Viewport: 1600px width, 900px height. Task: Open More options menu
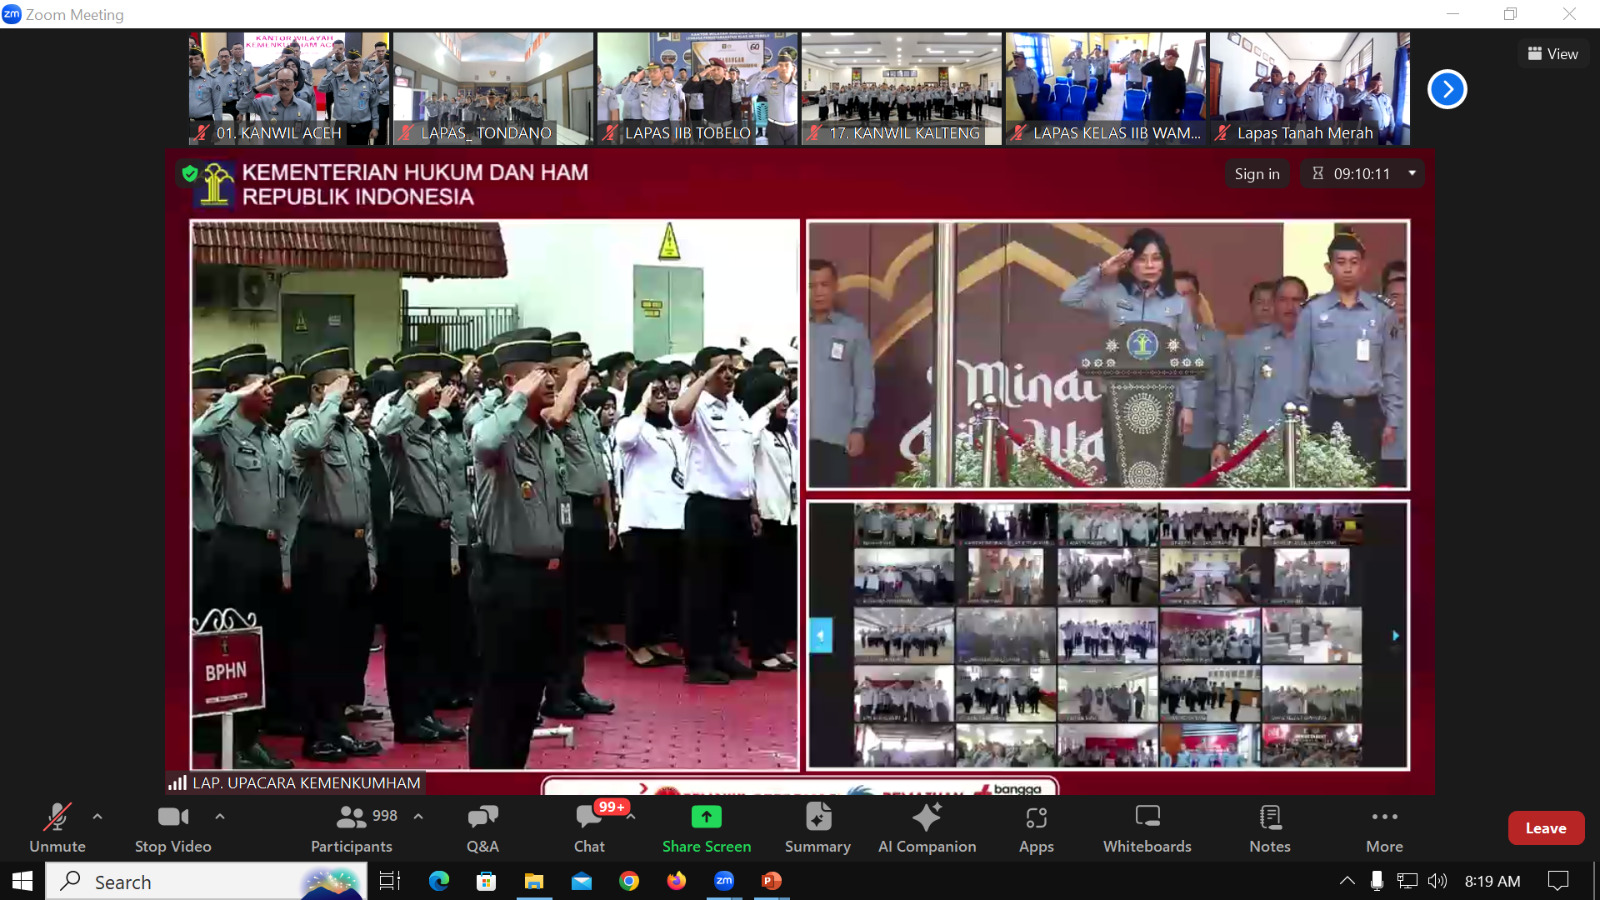pos(1384,828)
